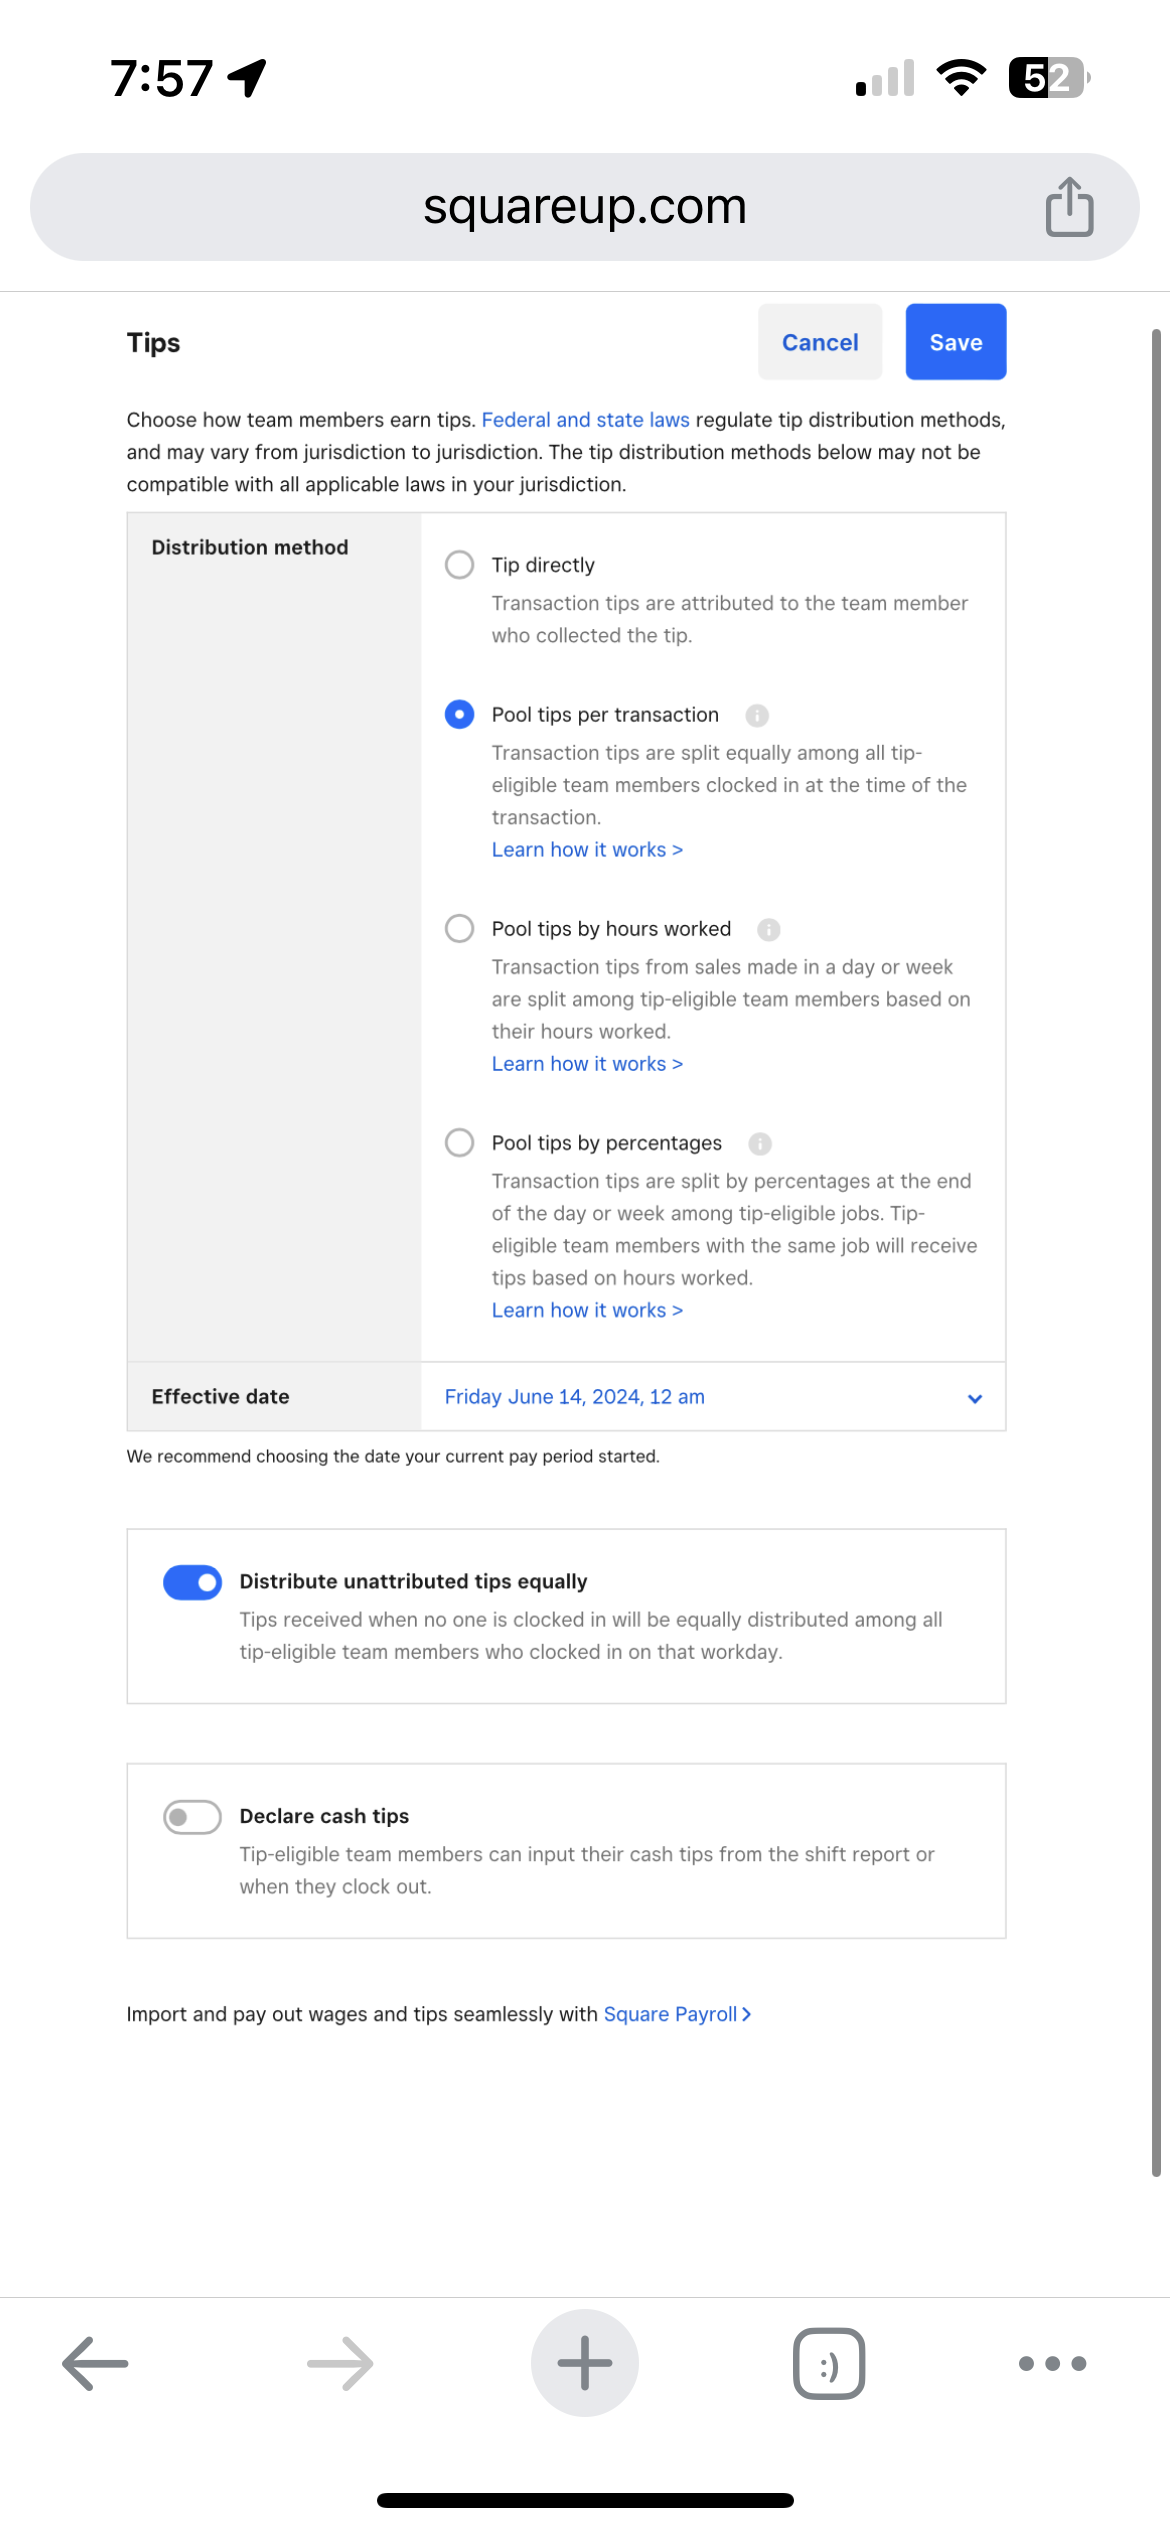1170x2532 pixels.
Task: Open Federal and state laws link
Action: click(586, 420)
